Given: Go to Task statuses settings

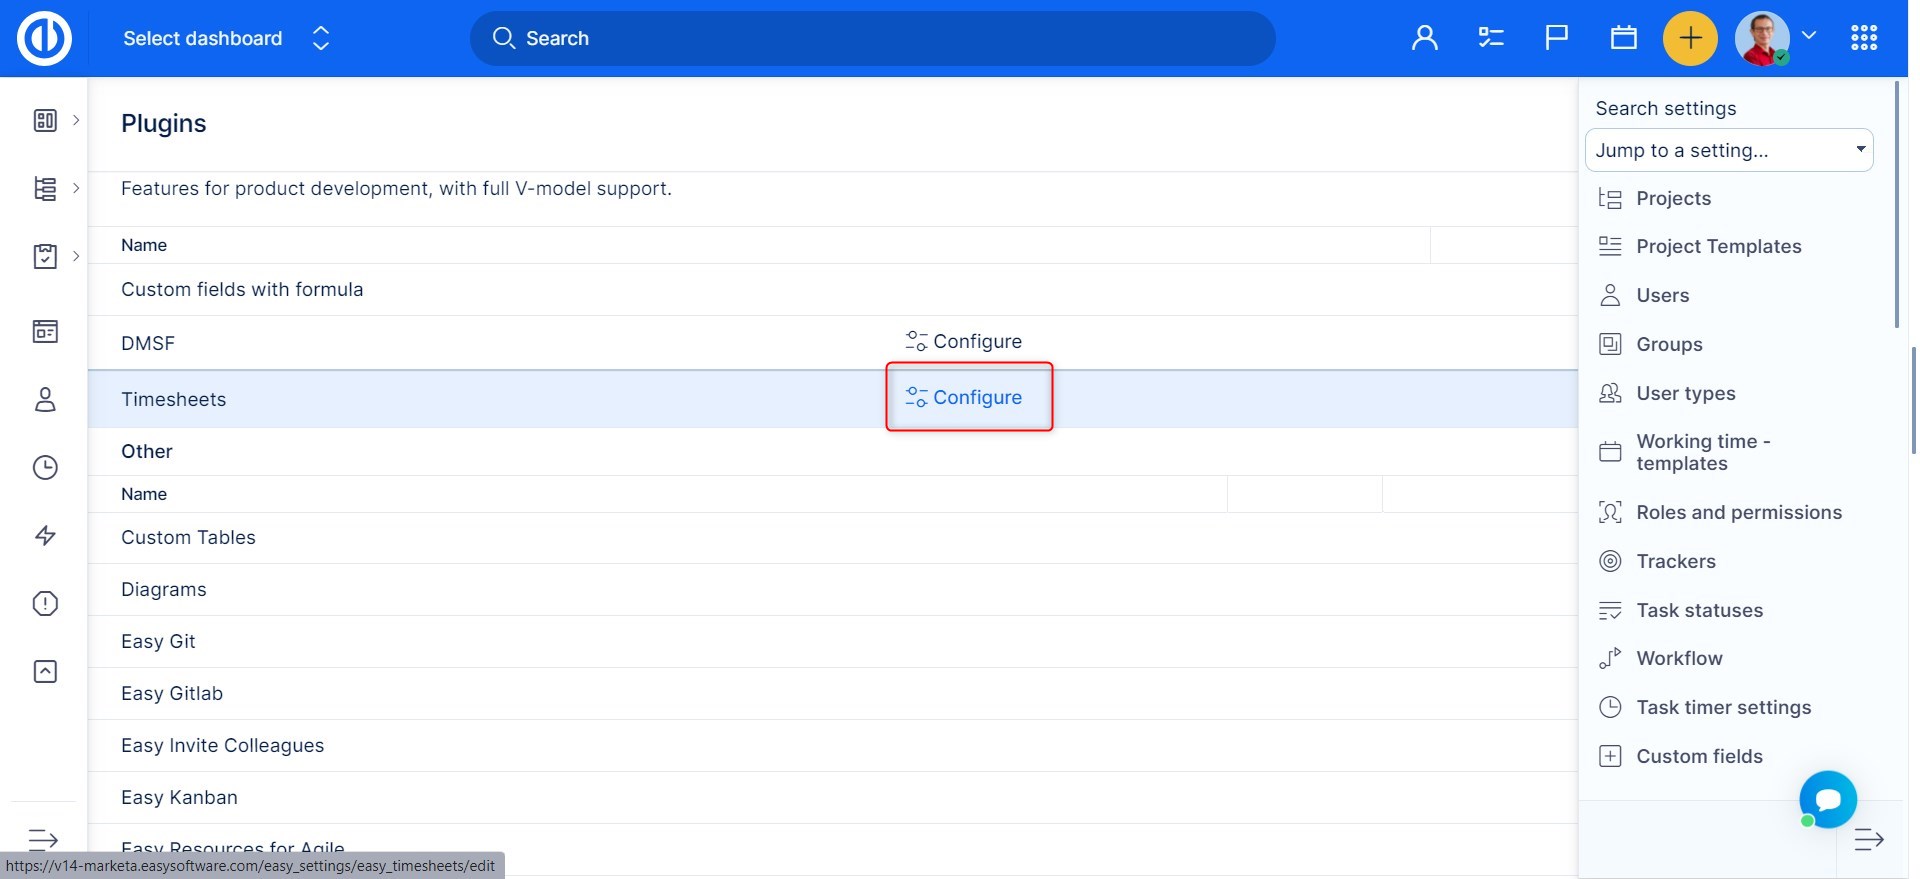Looking at the screenshot, I should [1699, 610].
